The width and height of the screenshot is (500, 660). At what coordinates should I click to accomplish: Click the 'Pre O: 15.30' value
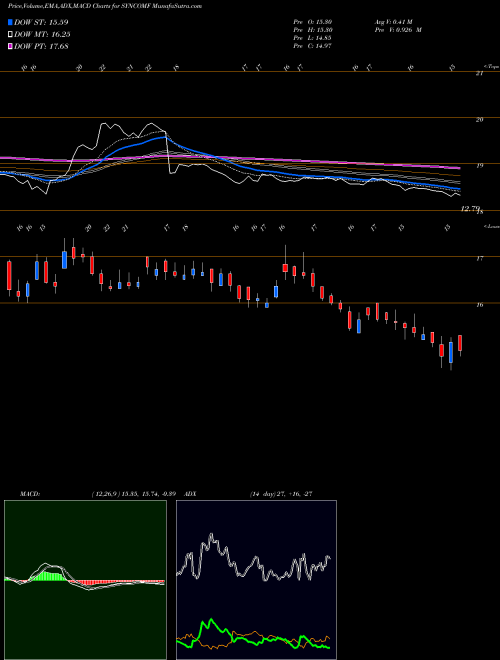(x=314, y=22)
